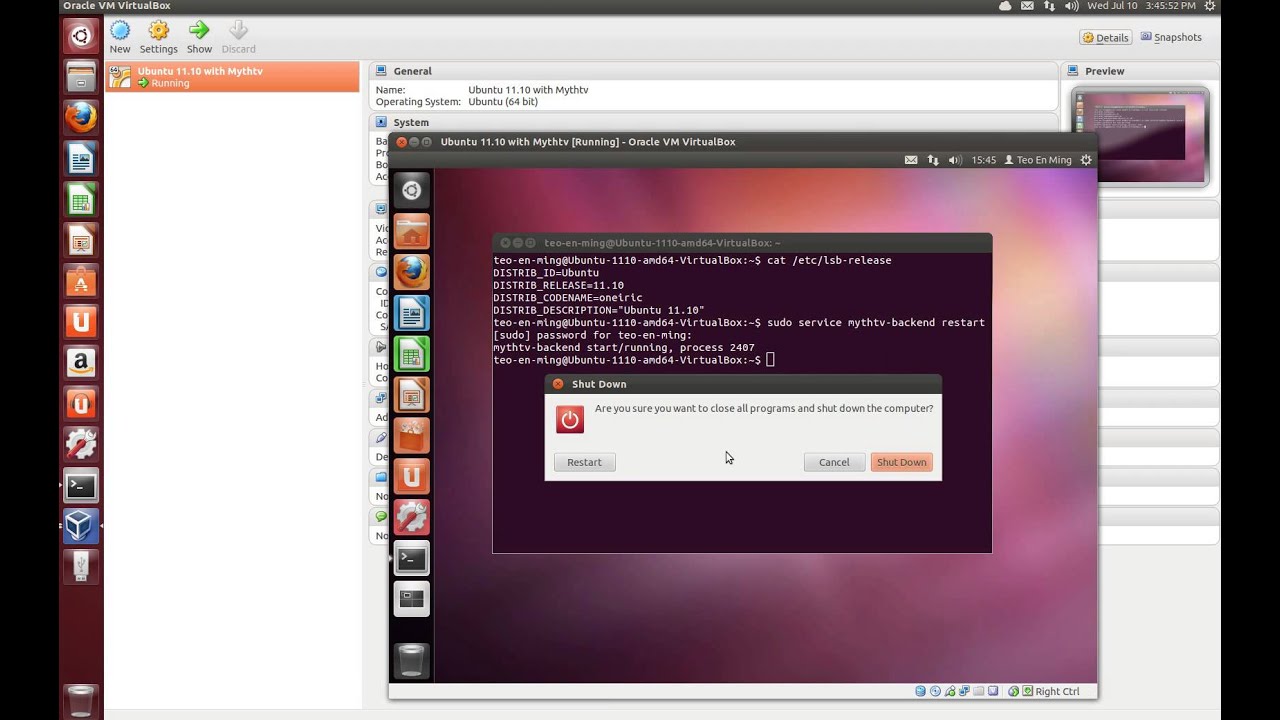
Task: Open host mail indicator
Action: (1027, 6)
